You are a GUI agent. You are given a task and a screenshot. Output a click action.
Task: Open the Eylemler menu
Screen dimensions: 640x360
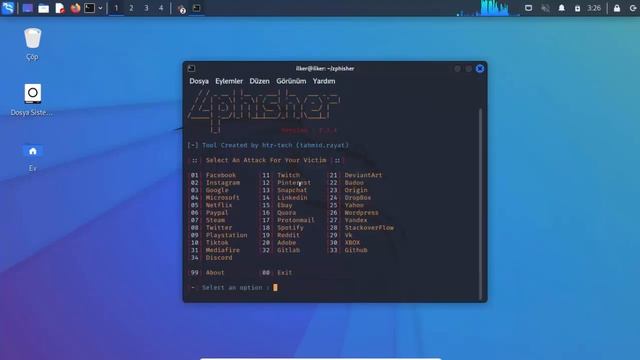point(229,81)
